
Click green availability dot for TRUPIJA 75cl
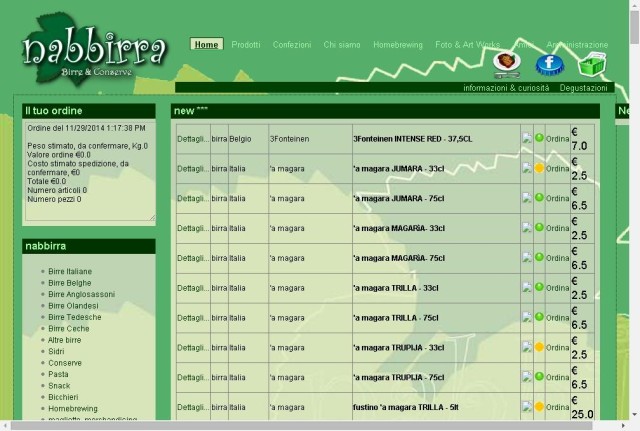coord(539,377)
